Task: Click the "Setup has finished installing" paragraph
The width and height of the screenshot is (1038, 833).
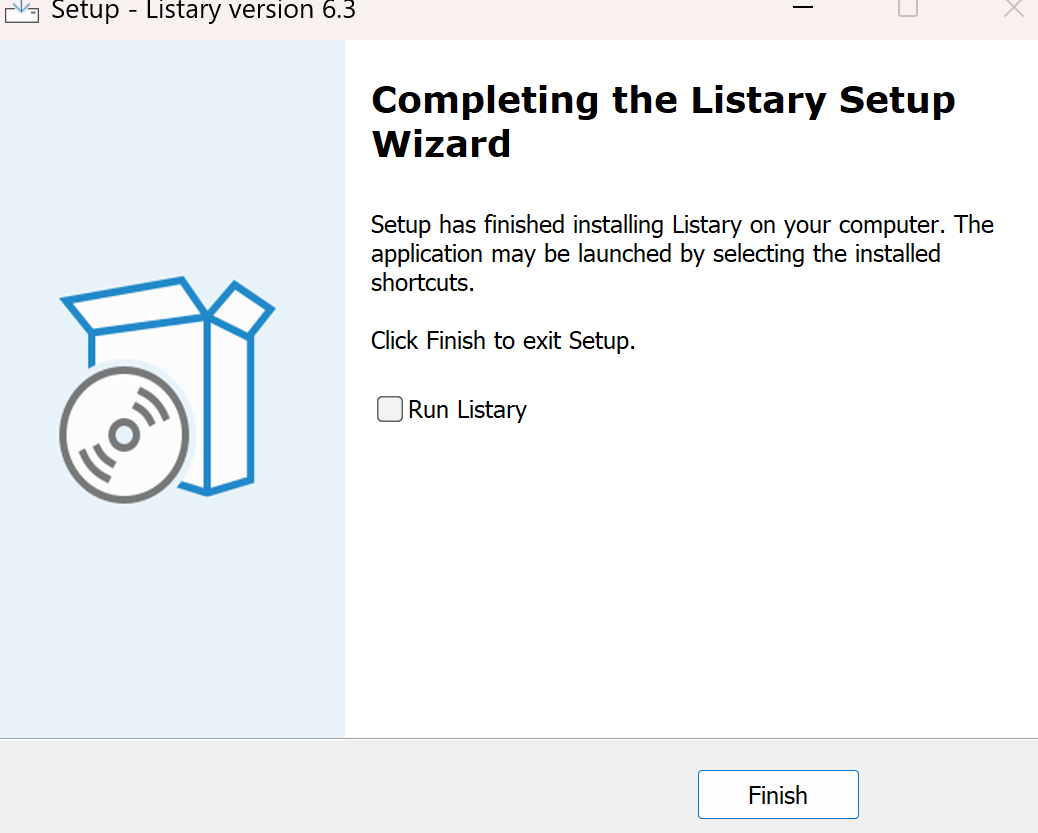Action: 682,254
